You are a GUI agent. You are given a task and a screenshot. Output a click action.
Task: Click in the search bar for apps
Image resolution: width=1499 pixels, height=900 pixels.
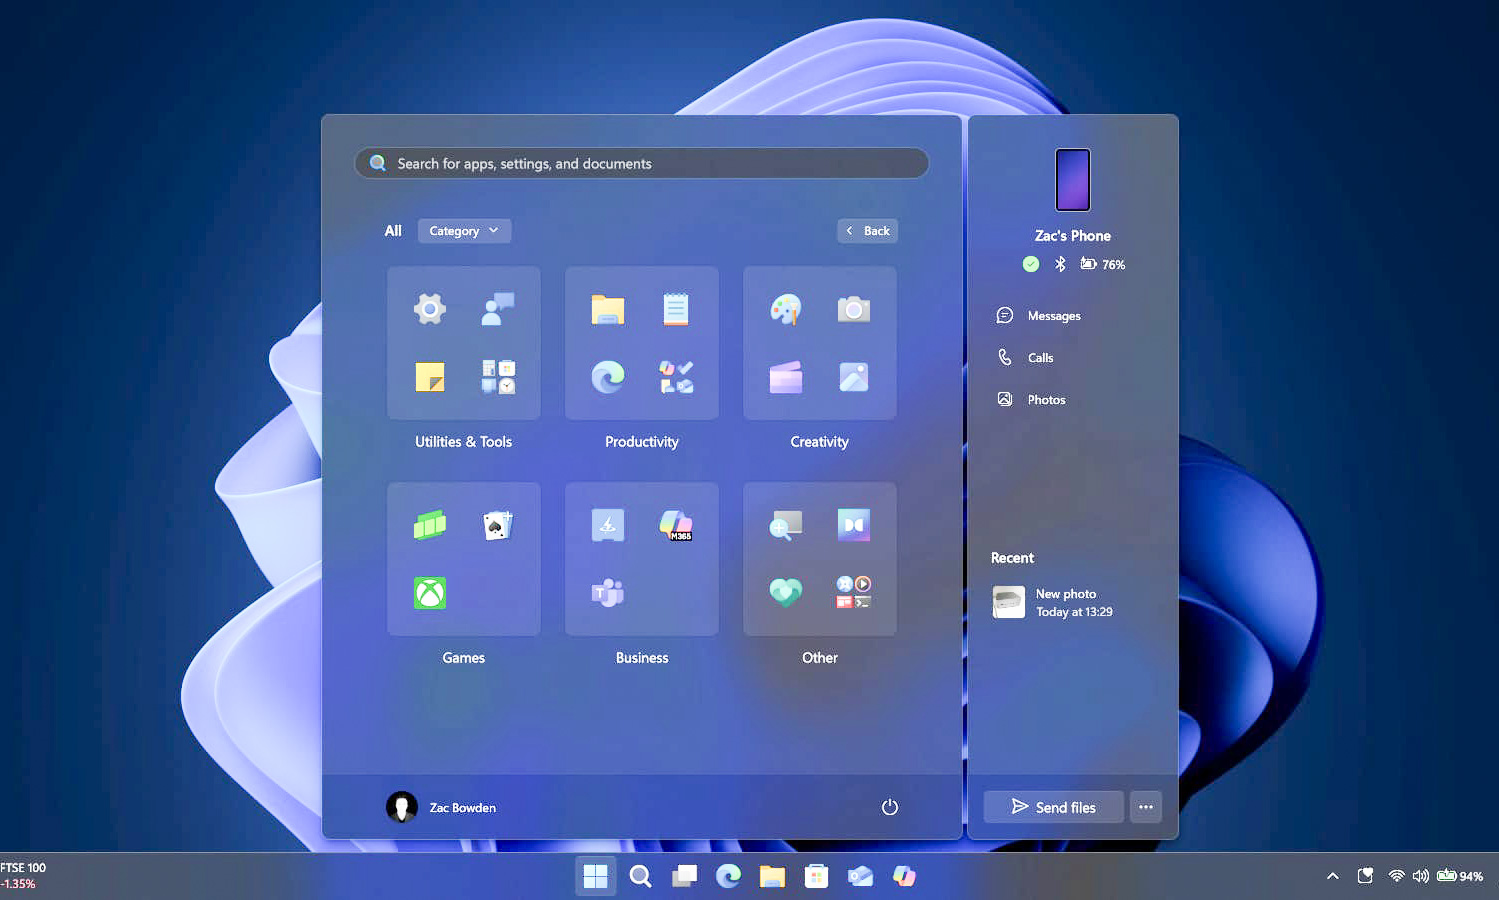[x=641, y=163]
